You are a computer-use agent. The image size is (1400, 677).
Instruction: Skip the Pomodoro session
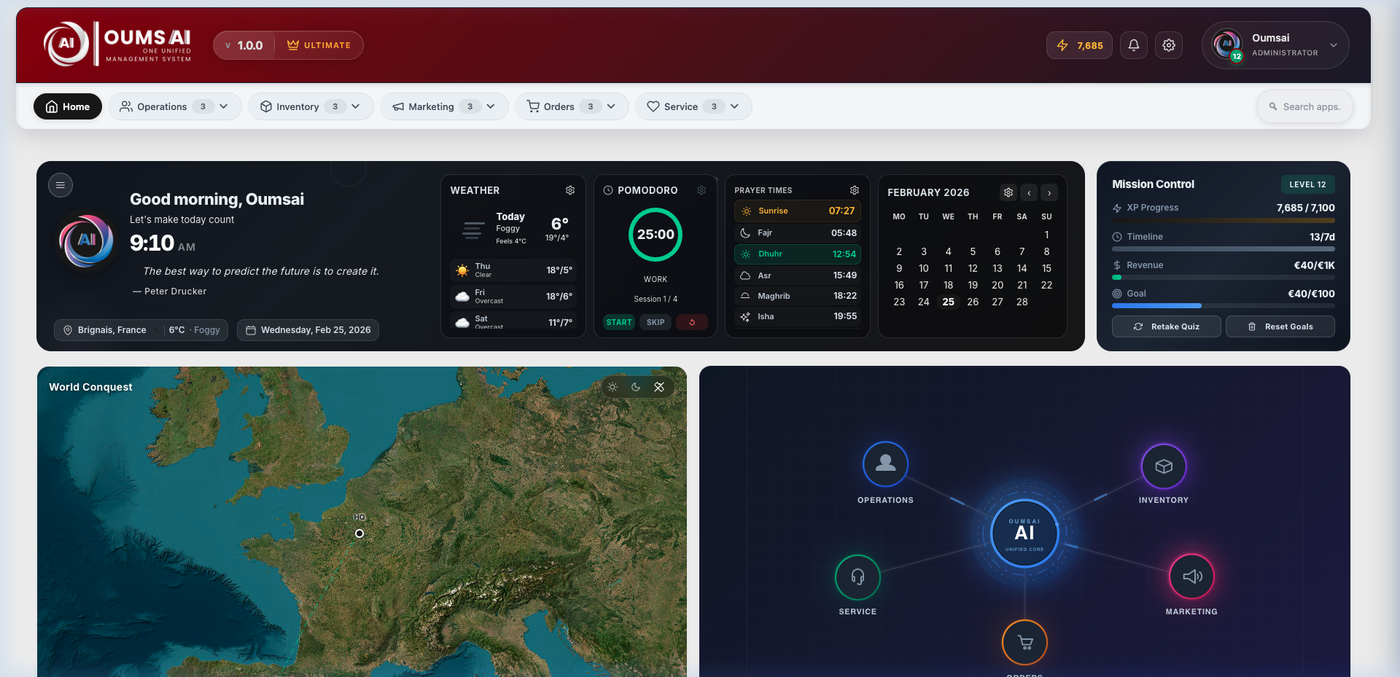click(655, 322)
